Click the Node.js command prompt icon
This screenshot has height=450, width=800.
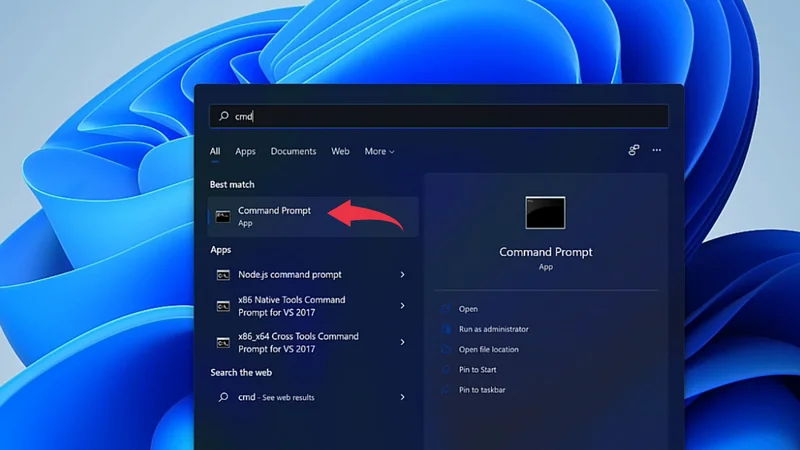(x=223, y=275)
